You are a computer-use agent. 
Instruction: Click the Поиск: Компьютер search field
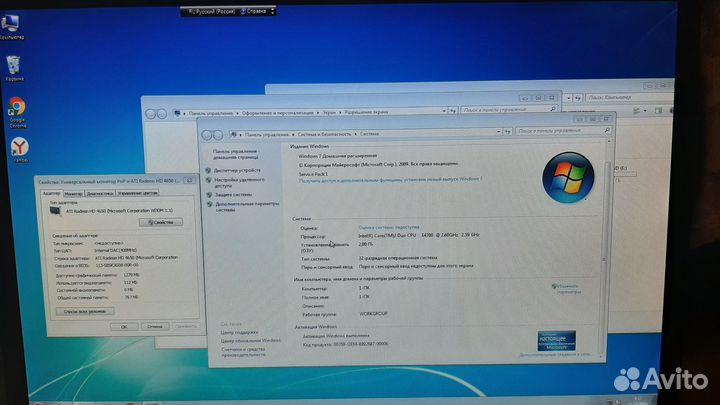630,97
